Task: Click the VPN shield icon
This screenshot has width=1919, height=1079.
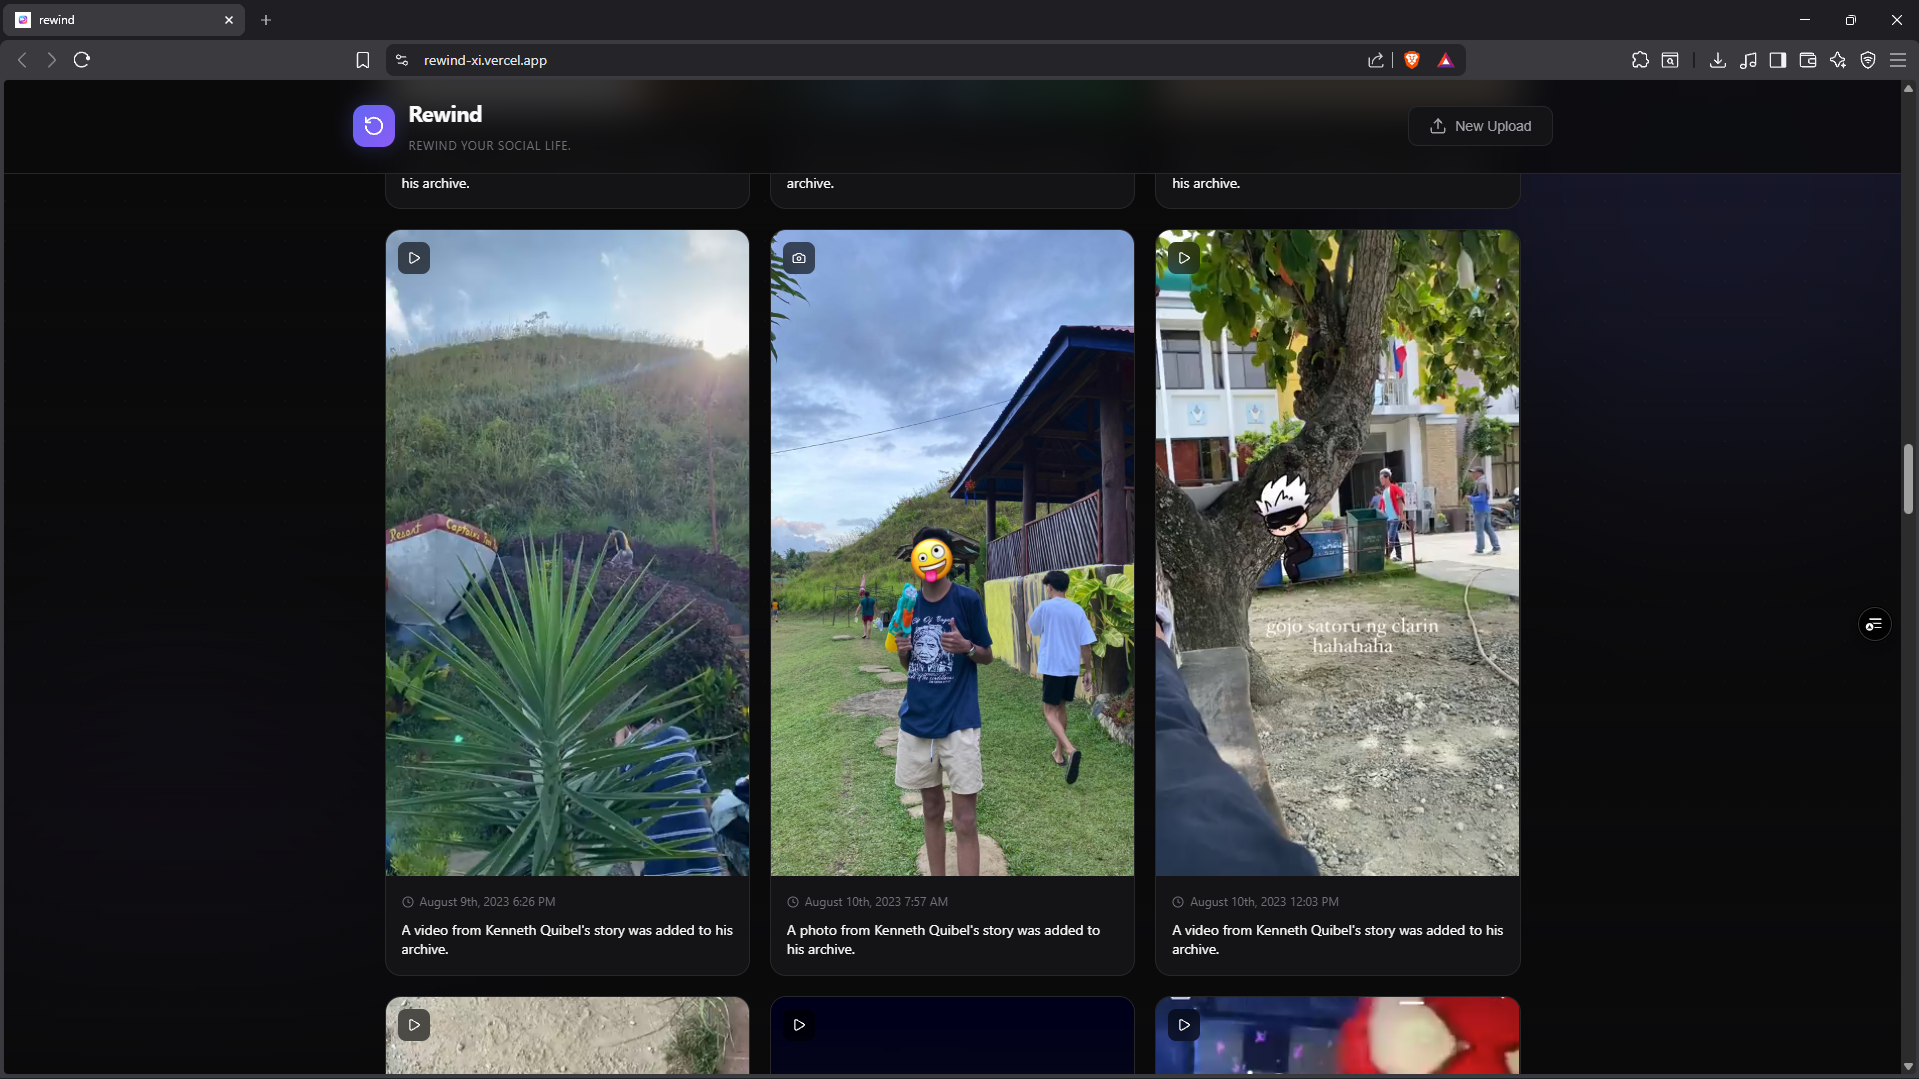Action: click(x=1868, y=60)
